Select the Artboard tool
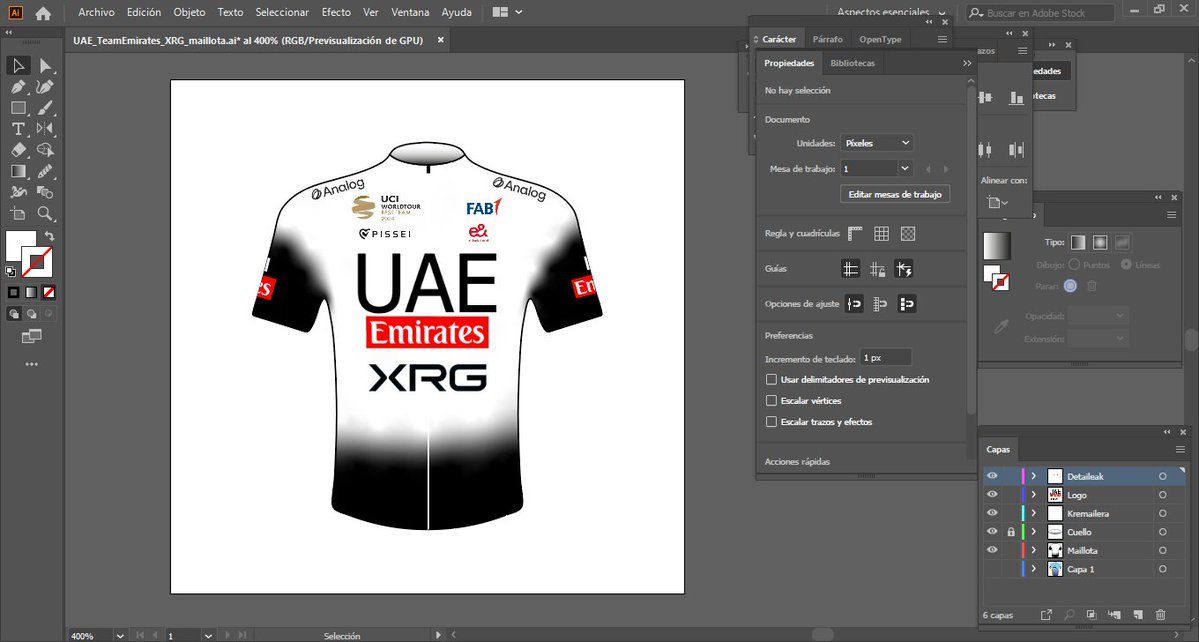Image resolution: width=1199 pixels, height=642 pixels. click(18, 213)
